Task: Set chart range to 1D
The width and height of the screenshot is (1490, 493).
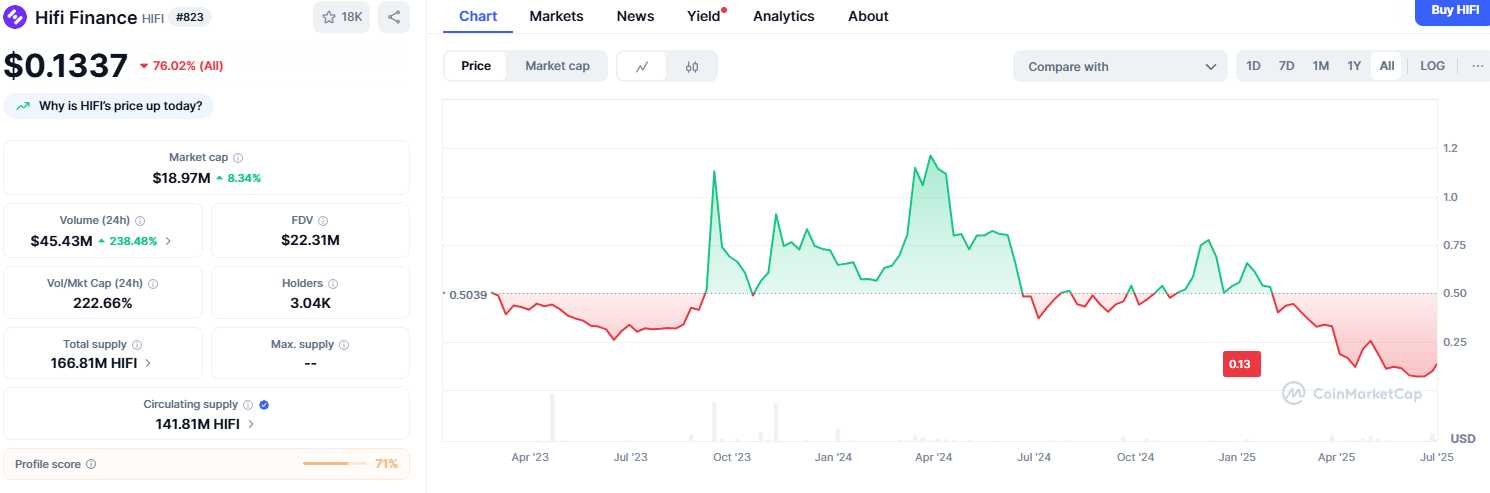Action: coord(1253,66)
